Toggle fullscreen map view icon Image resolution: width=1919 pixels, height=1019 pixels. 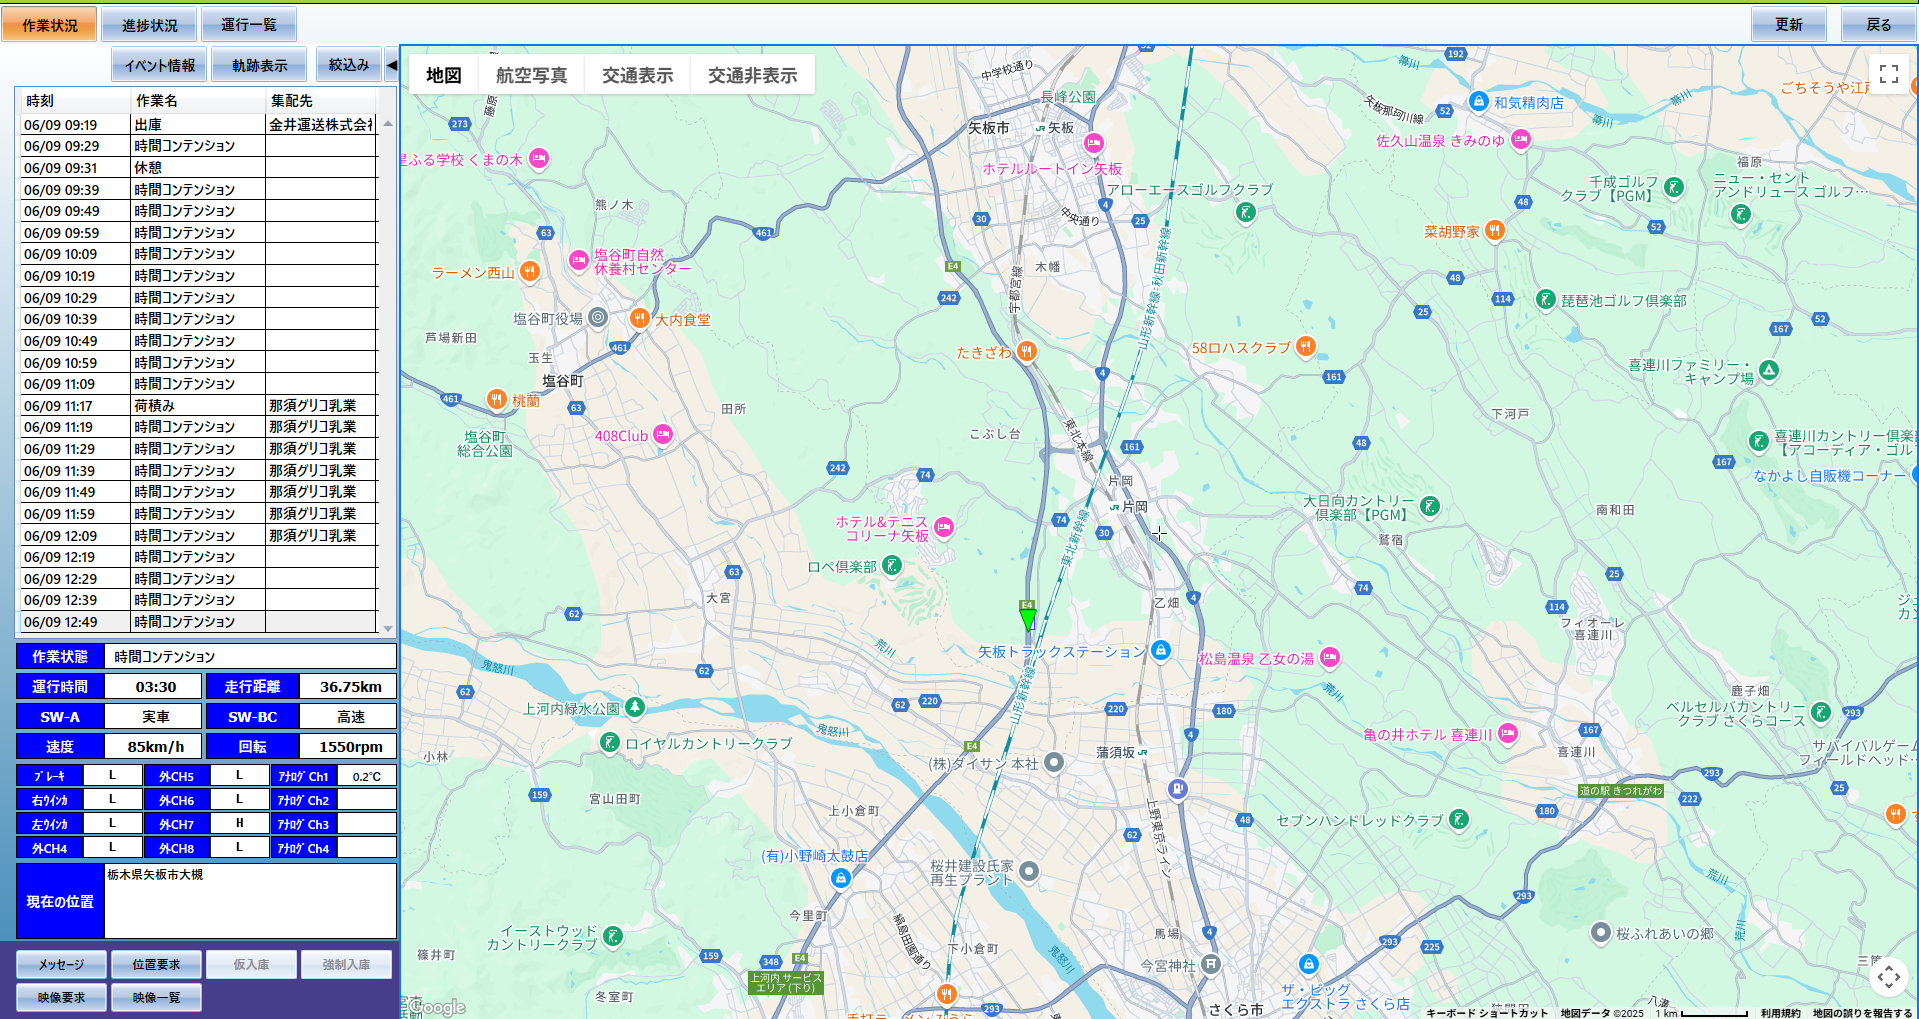(1888, 74)
